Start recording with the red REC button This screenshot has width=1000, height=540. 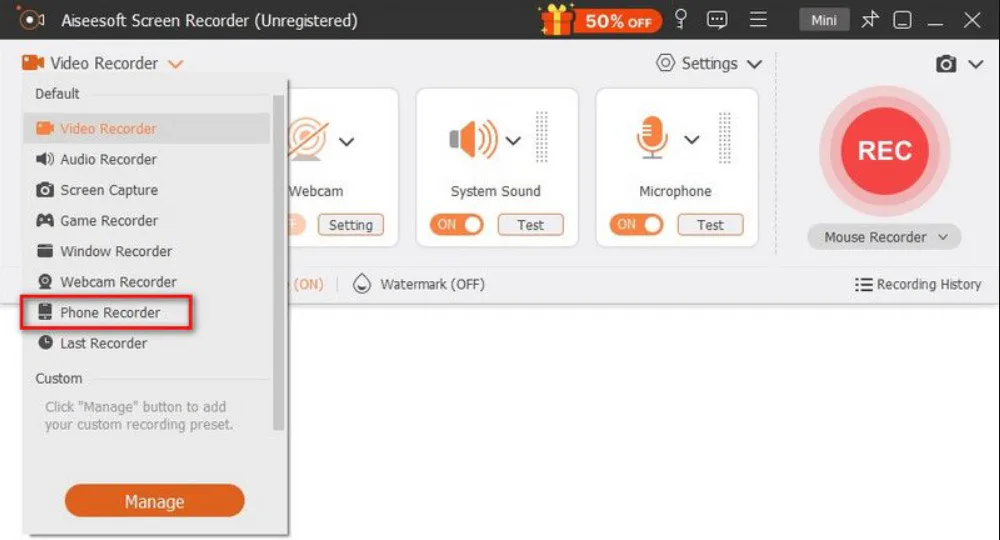[x=885, y=151]
